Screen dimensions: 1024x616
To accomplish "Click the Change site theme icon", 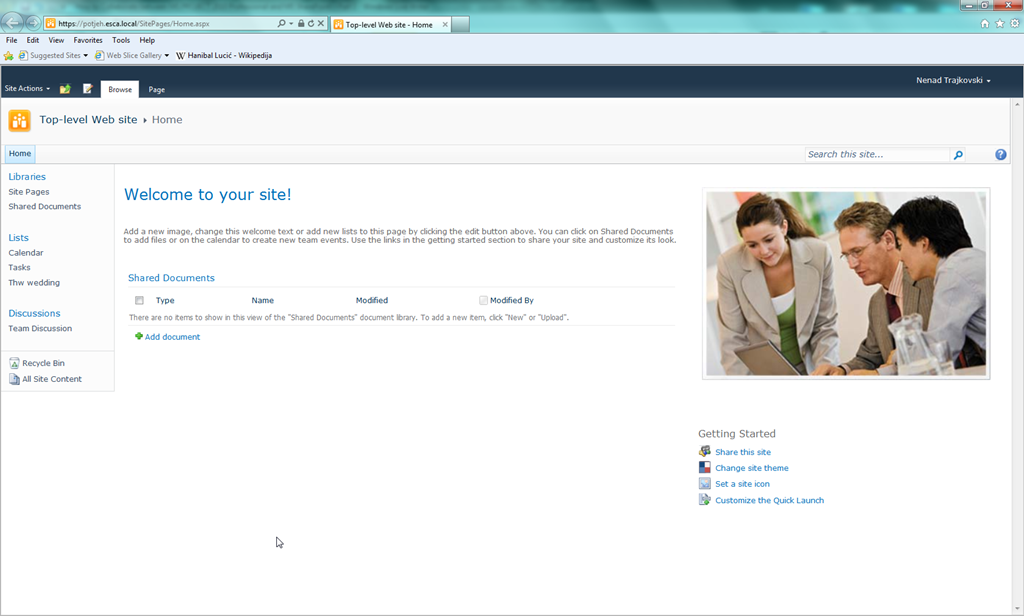I will pos(705,468).
